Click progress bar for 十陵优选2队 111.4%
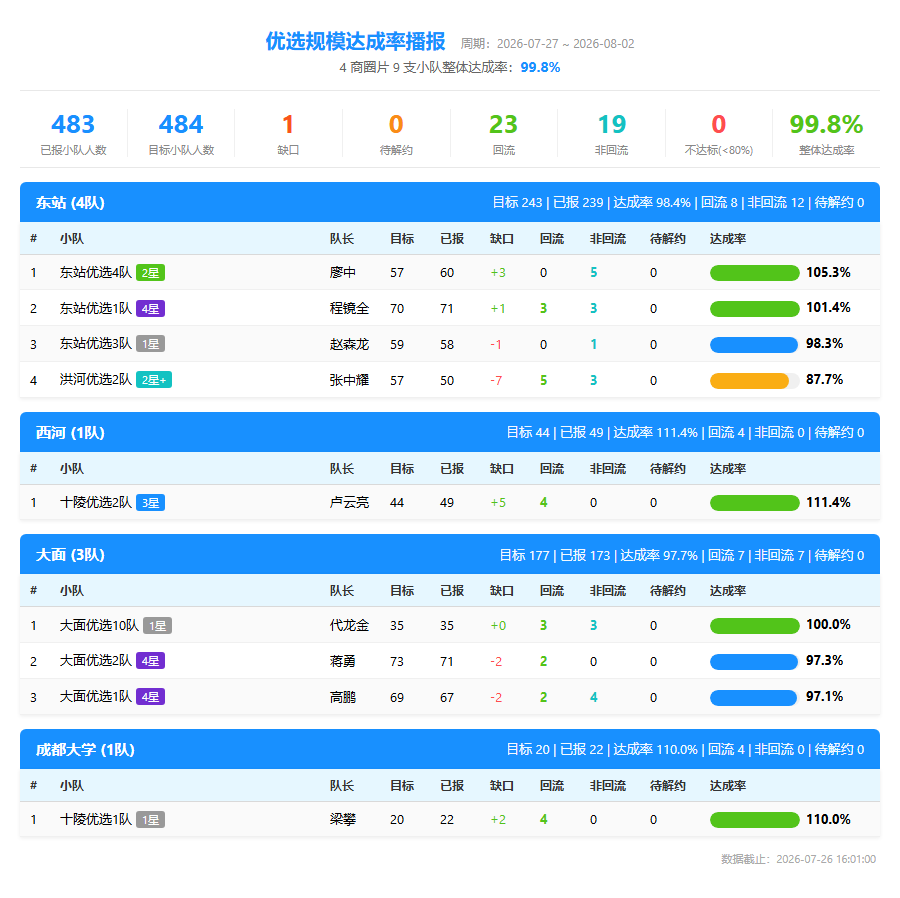Viewport: 900px width, 898px height. [x=754, y=503]
